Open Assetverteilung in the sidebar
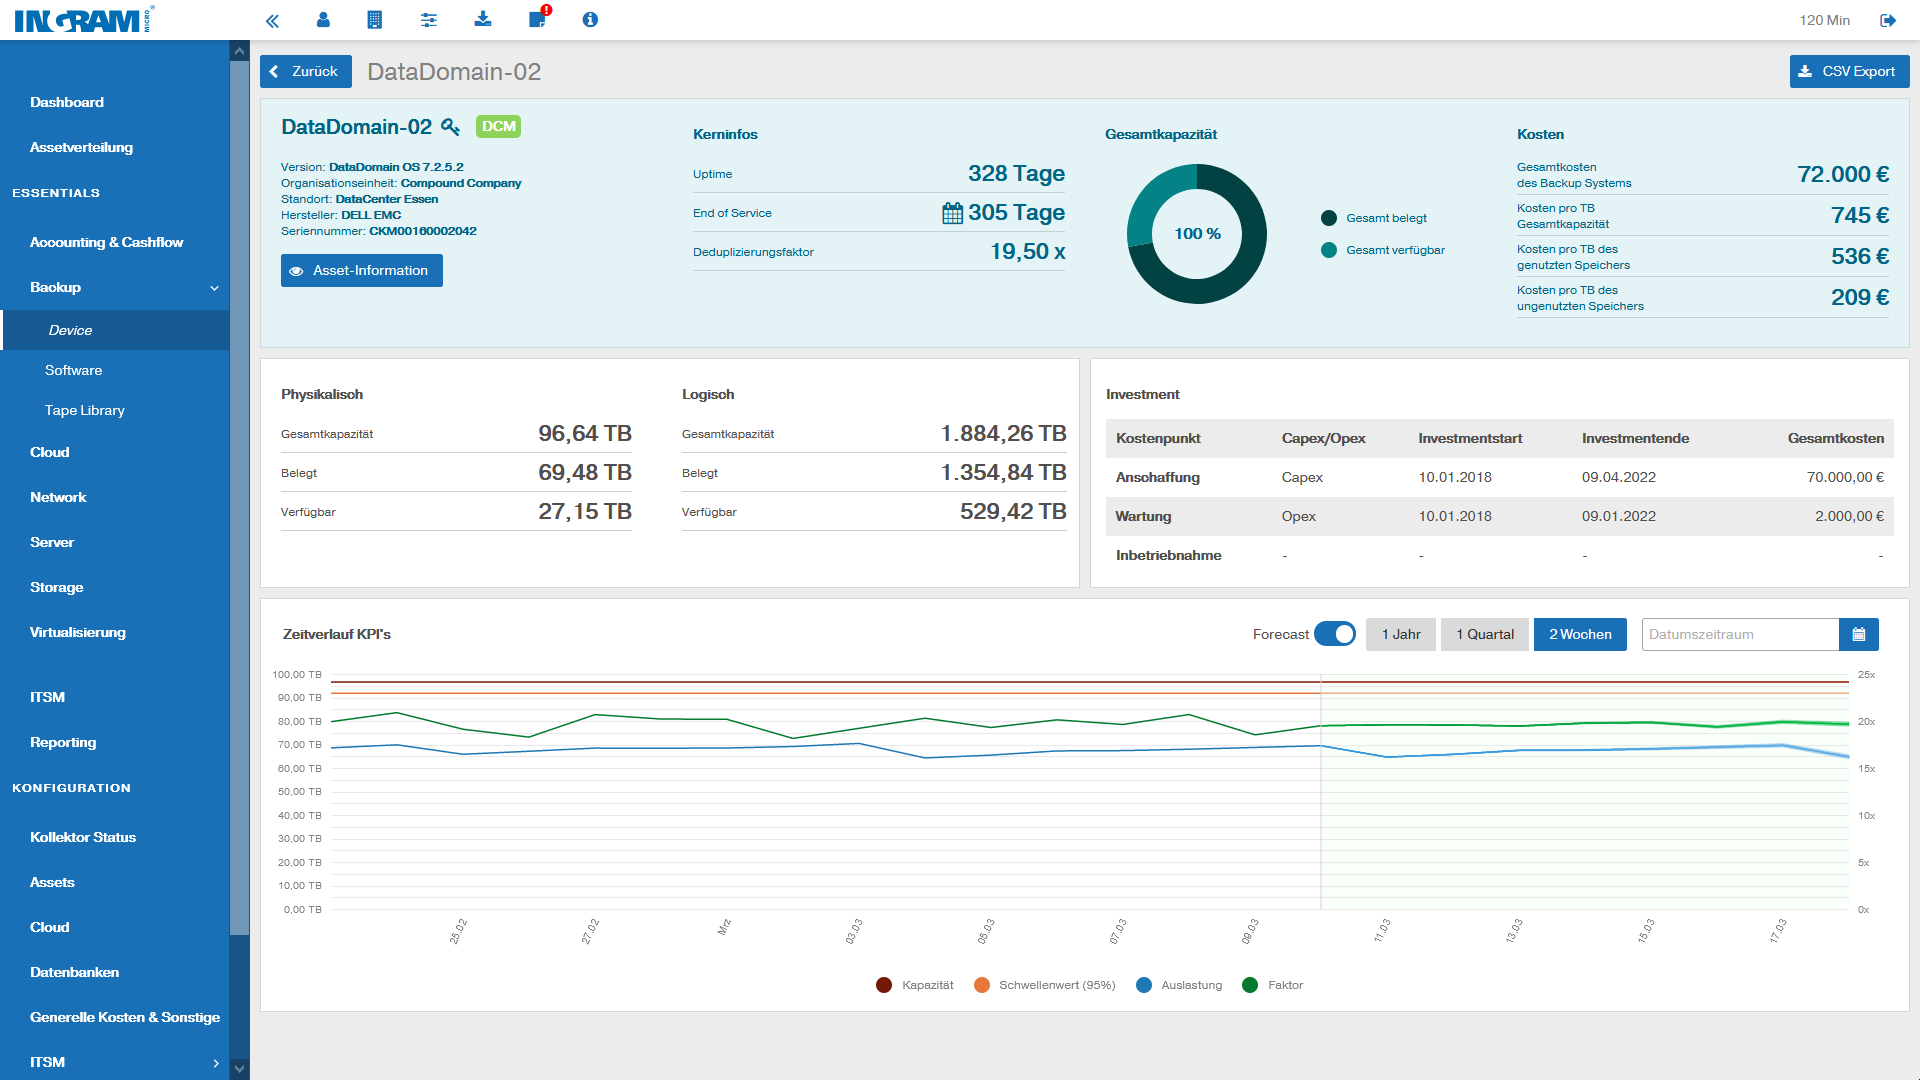1920x1080 pixels. tap(81, 147)
